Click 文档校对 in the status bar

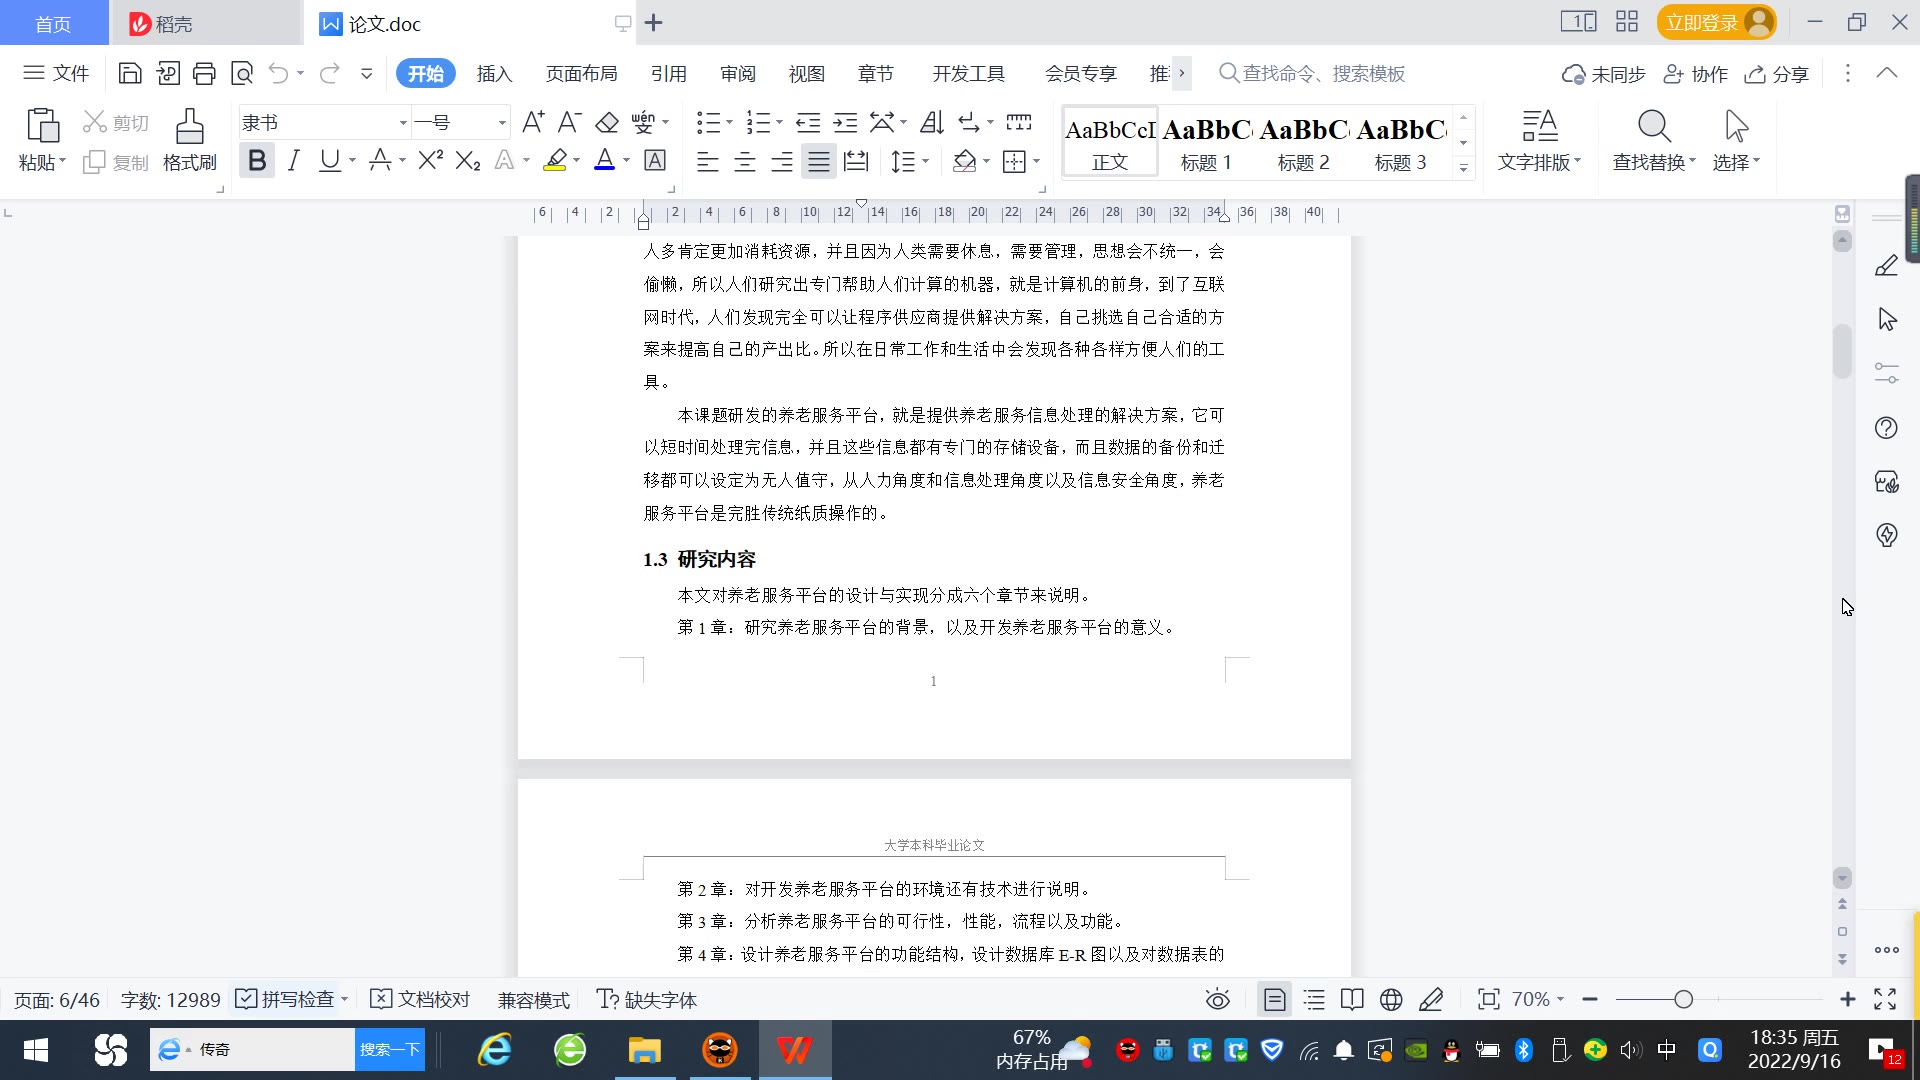coord(420,999)
